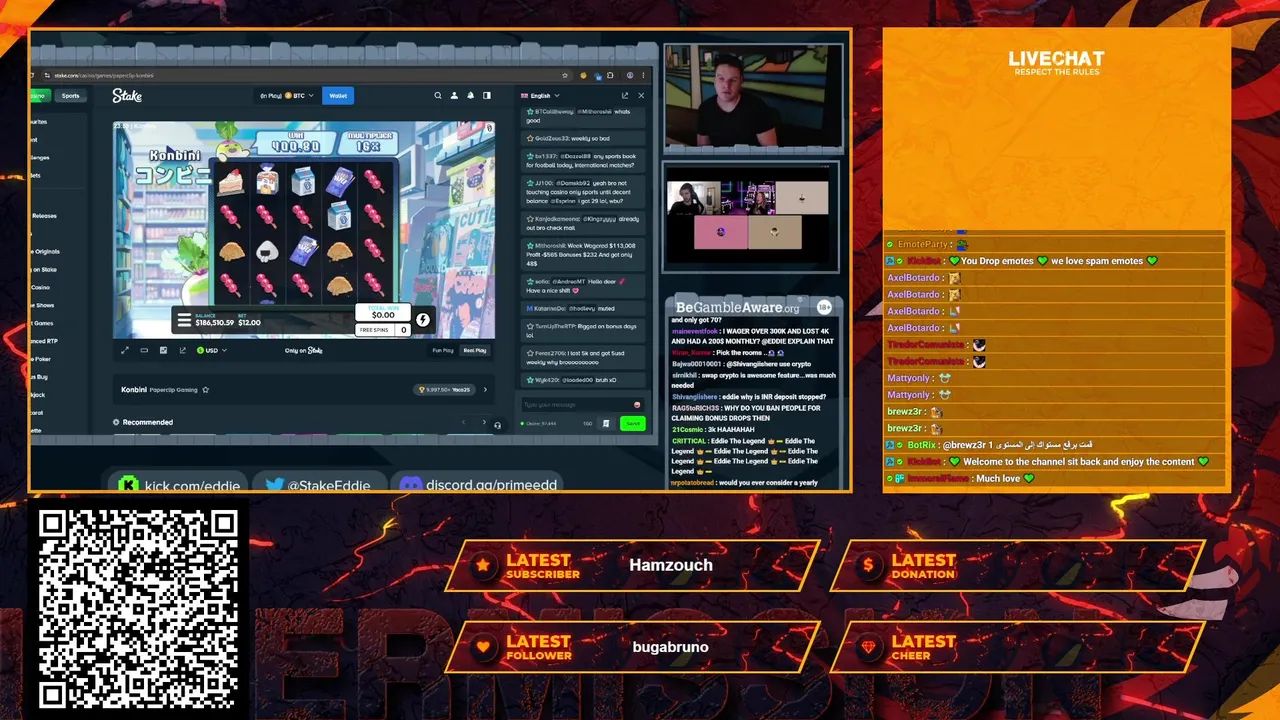
Task: Enter fullscreen mode for the Konbini game
Action: click(x=125, y=350)
